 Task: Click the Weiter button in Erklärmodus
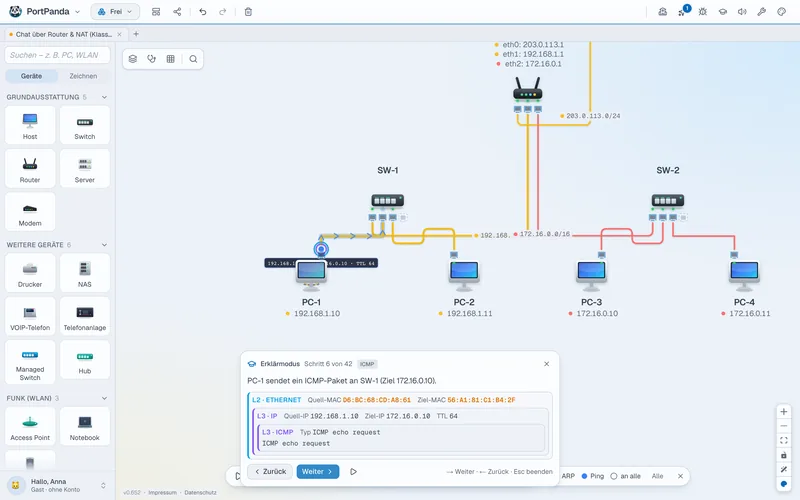(x=318, y=471)
